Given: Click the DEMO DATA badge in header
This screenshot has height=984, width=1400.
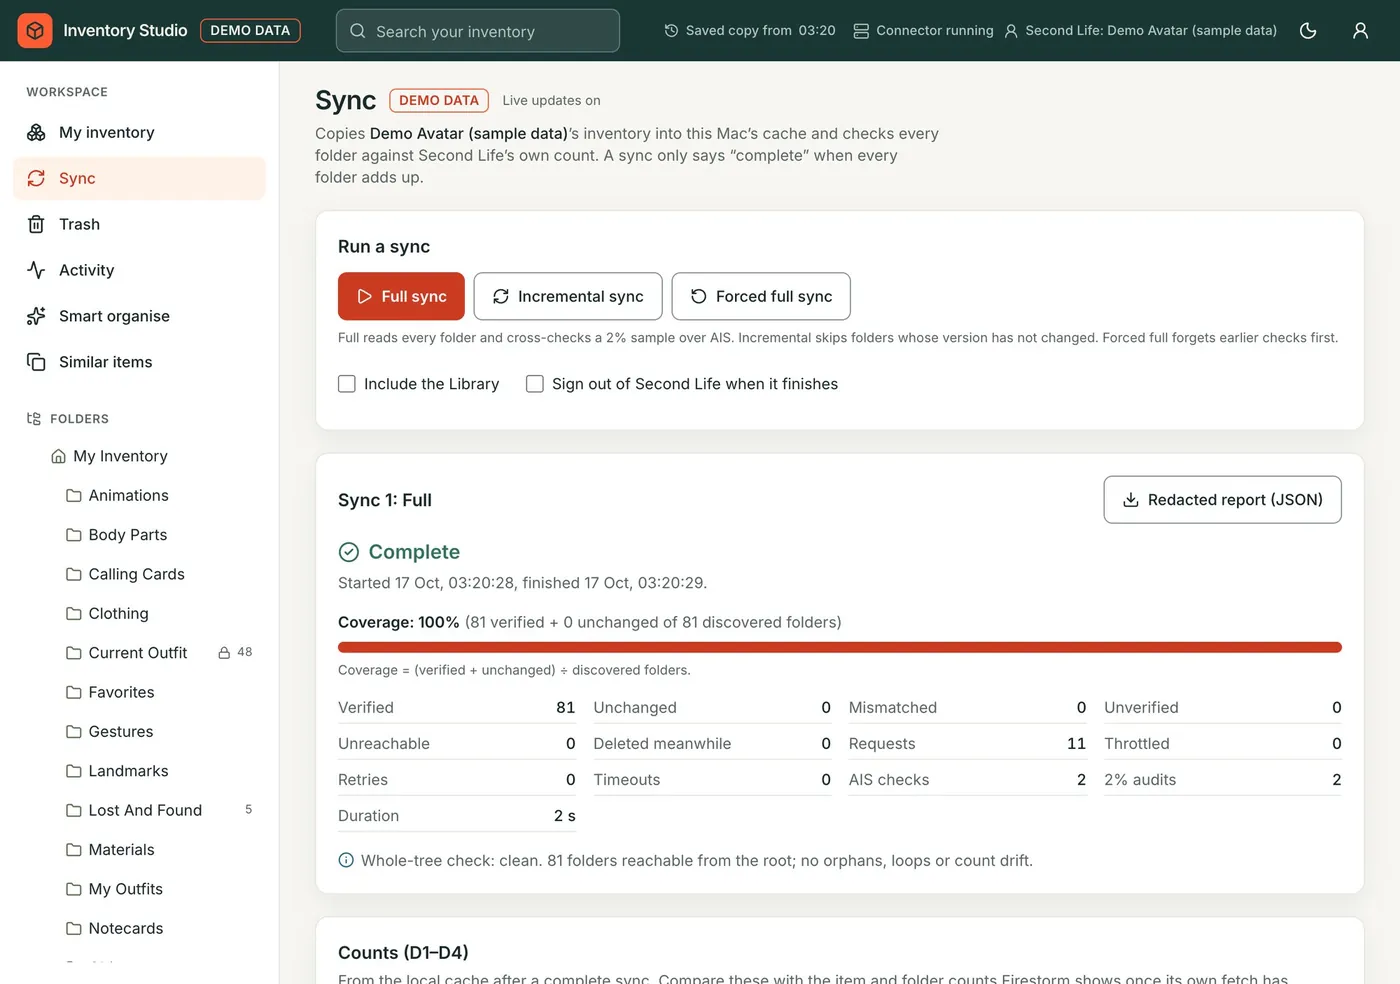Looking at the screenshot, I should [x=250, y=31].
